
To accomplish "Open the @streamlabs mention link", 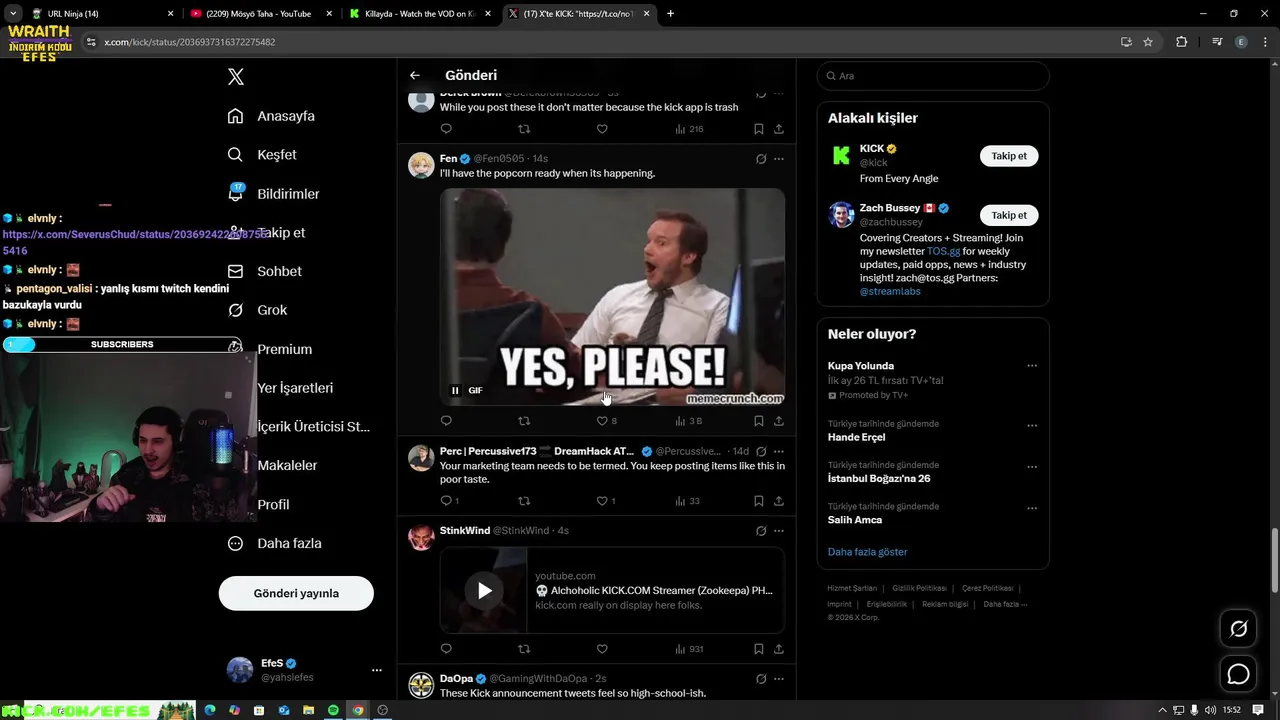I will (890, 292).
